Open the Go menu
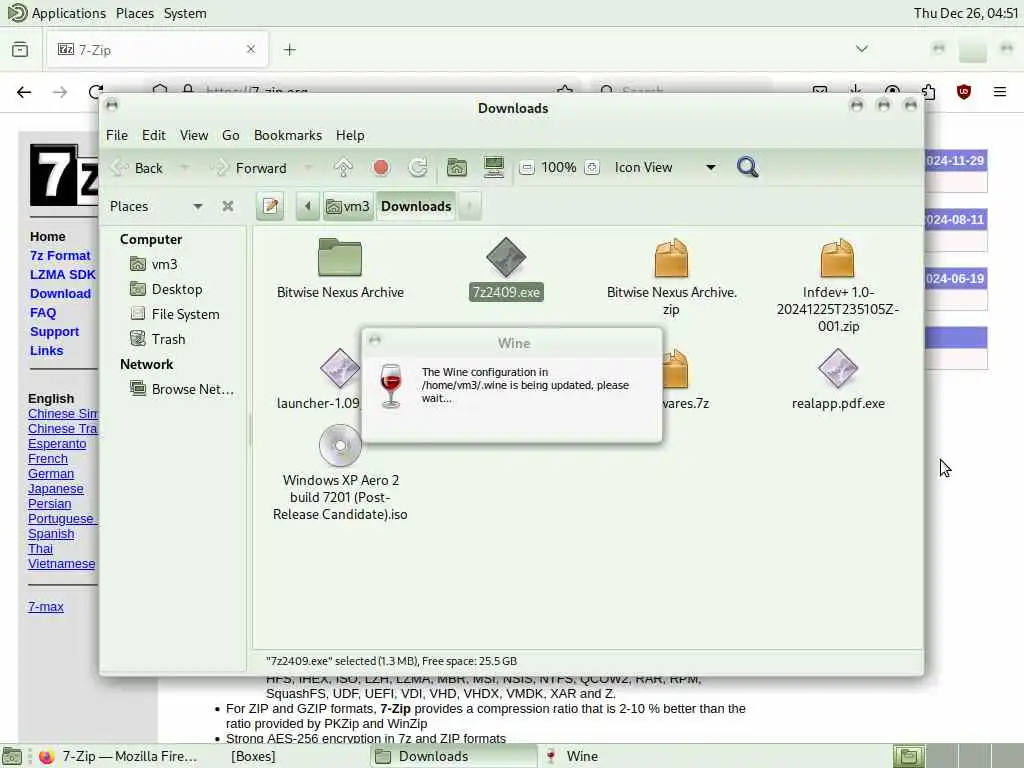The image size is (1024, 768). point(231,135)
